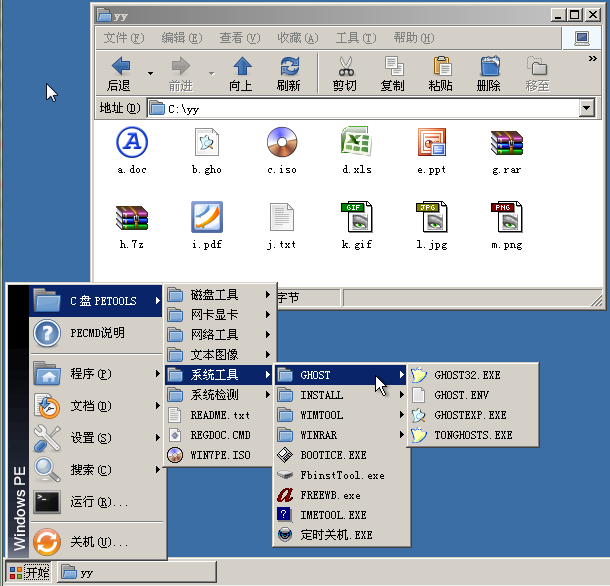The width and height of the screenshot is (610, 586).
Task: Open the 文件(F) menu
Action: click(x=124, y=38)
